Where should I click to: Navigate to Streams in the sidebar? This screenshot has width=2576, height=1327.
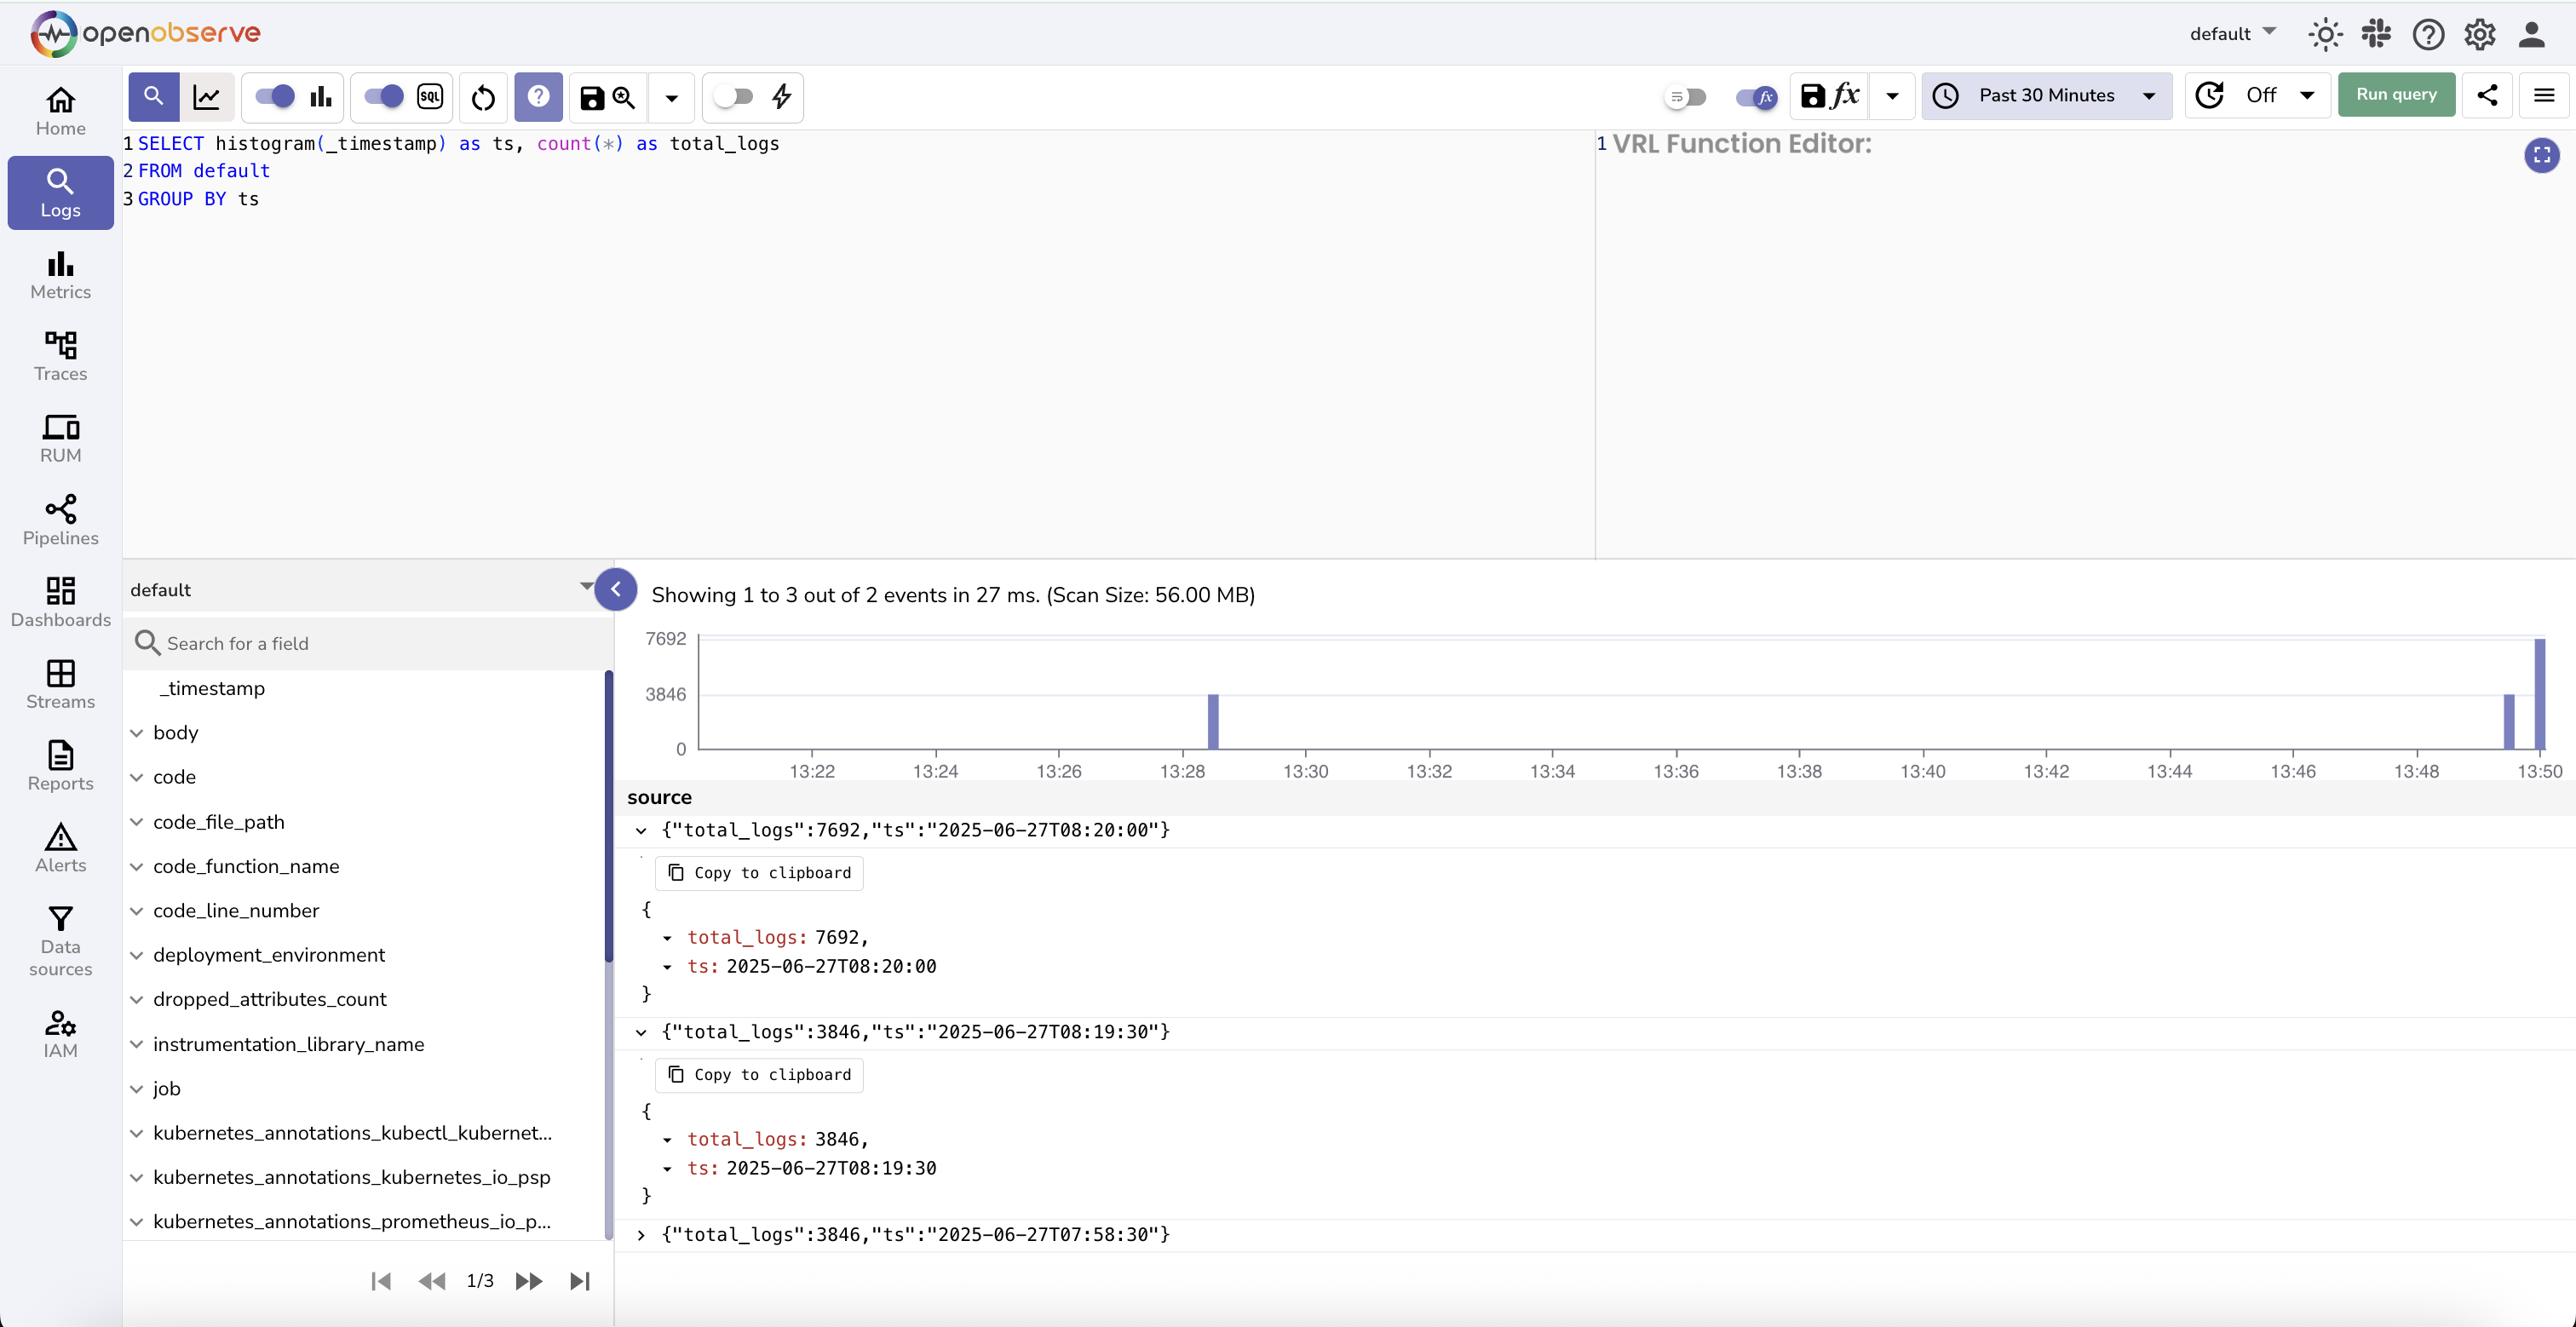(60, 684)
